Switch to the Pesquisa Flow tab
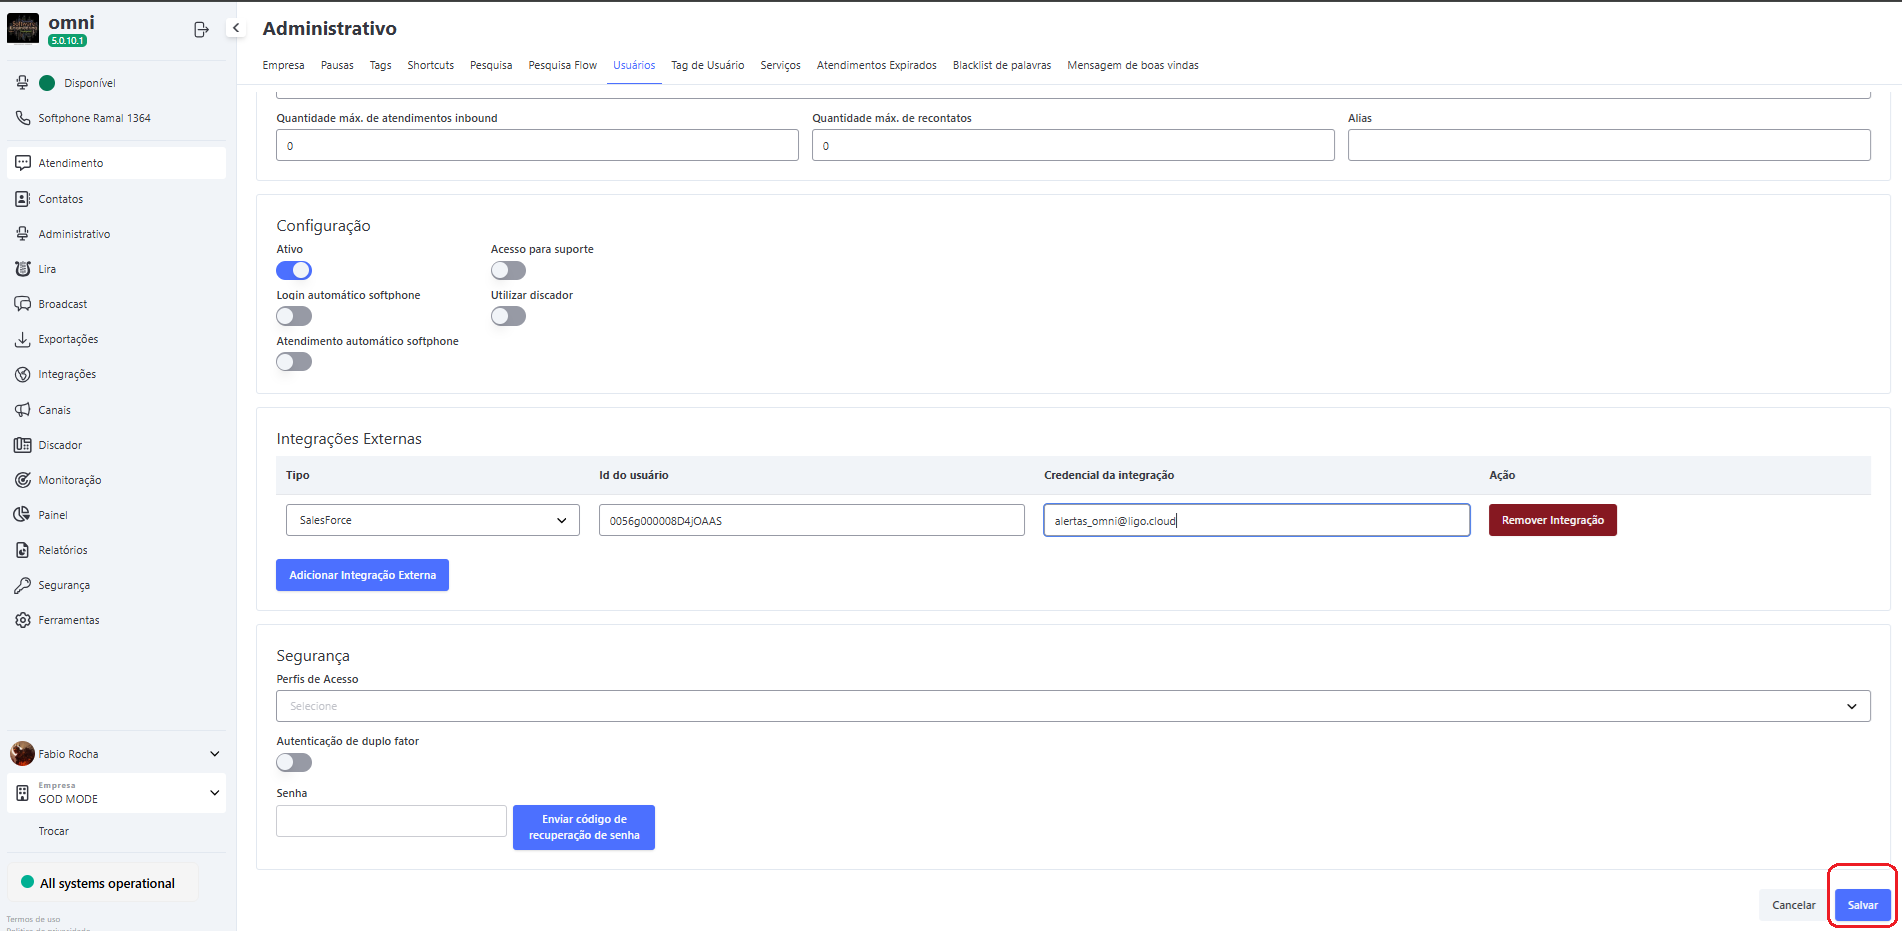The width and height of the screenshot is (1902, 931). tap(562, 65)
